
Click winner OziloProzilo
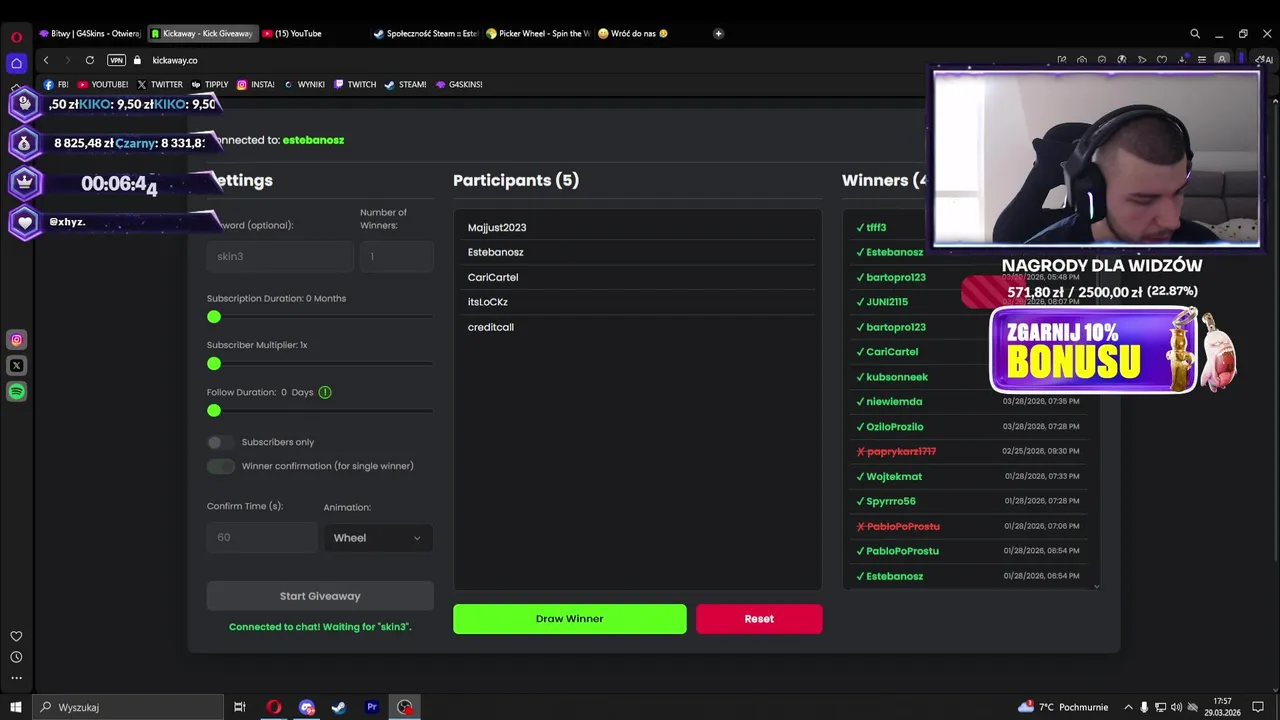point(895,427)
